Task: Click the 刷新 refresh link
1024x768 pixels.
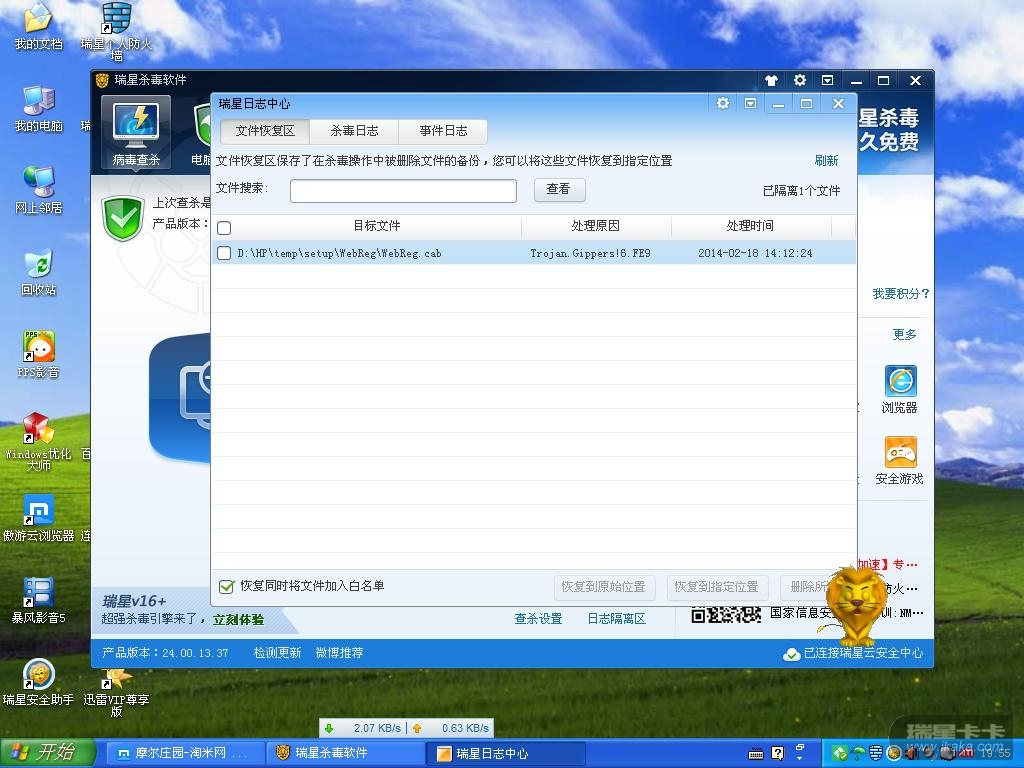Action: 826,161
